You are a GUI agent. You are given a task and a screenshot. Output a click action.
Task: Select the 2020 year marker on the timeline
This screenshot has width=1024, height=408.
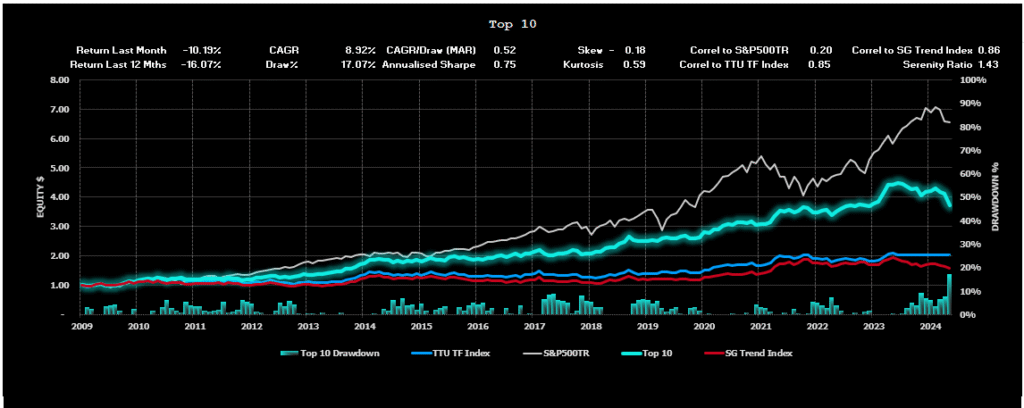click(x=704, y=326)
